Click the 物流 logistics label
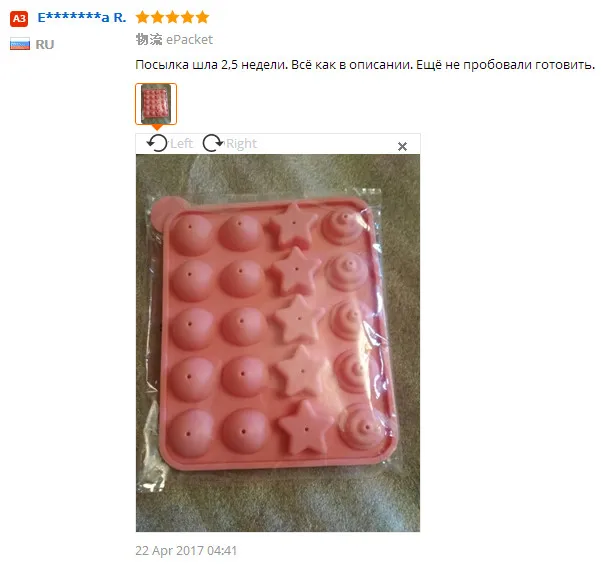Screen dimensions: 614x566 click(x=149, y=40)
